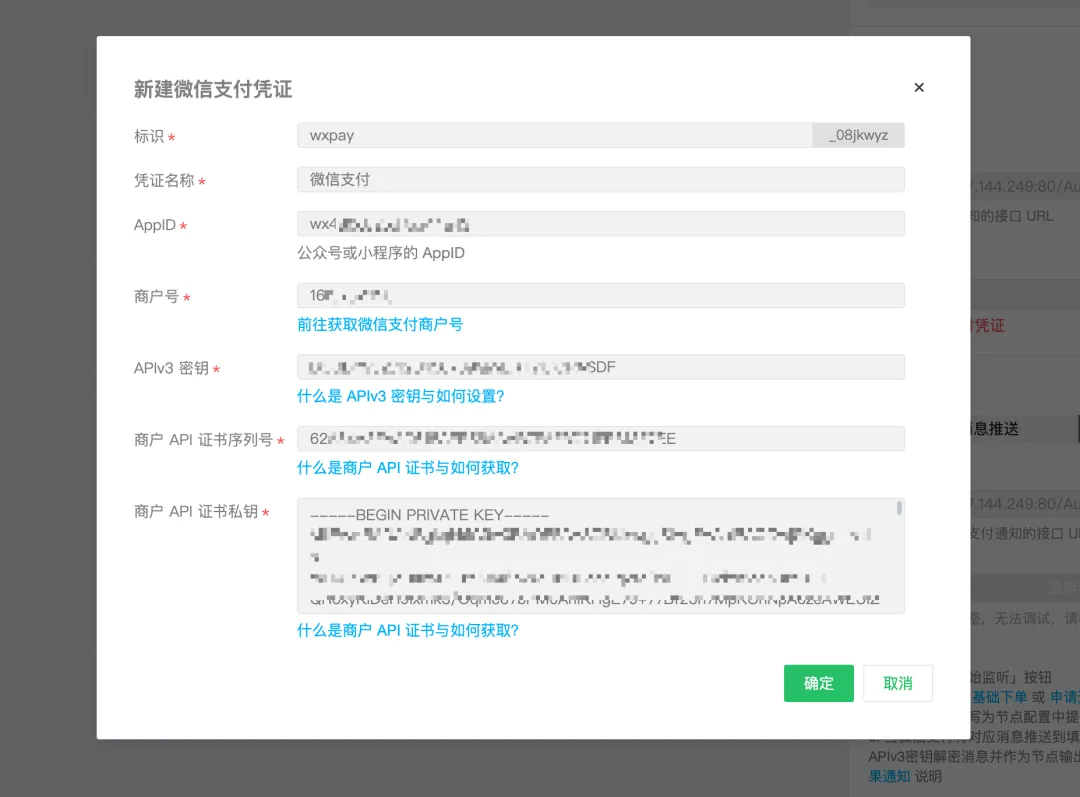This screenshot has width=1080, height=797.
Task: Click the 商户 API 证书序列号 input field
Action: pos(601,439)
